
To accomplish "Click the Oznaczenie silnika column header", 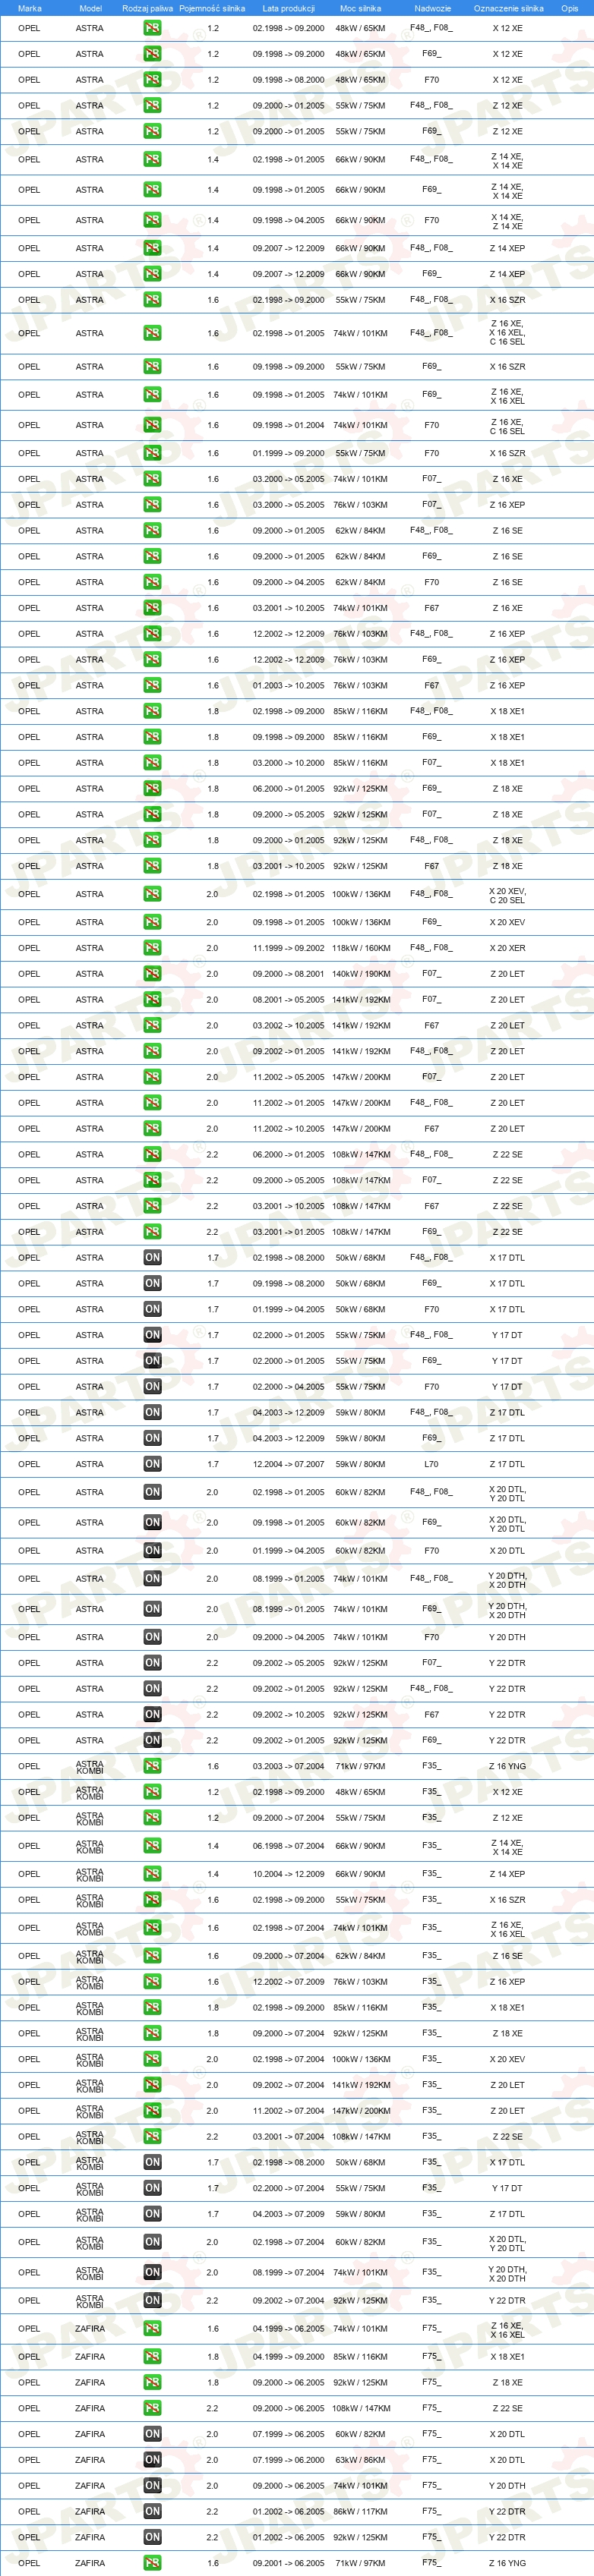I will click(x=508, y=8).
